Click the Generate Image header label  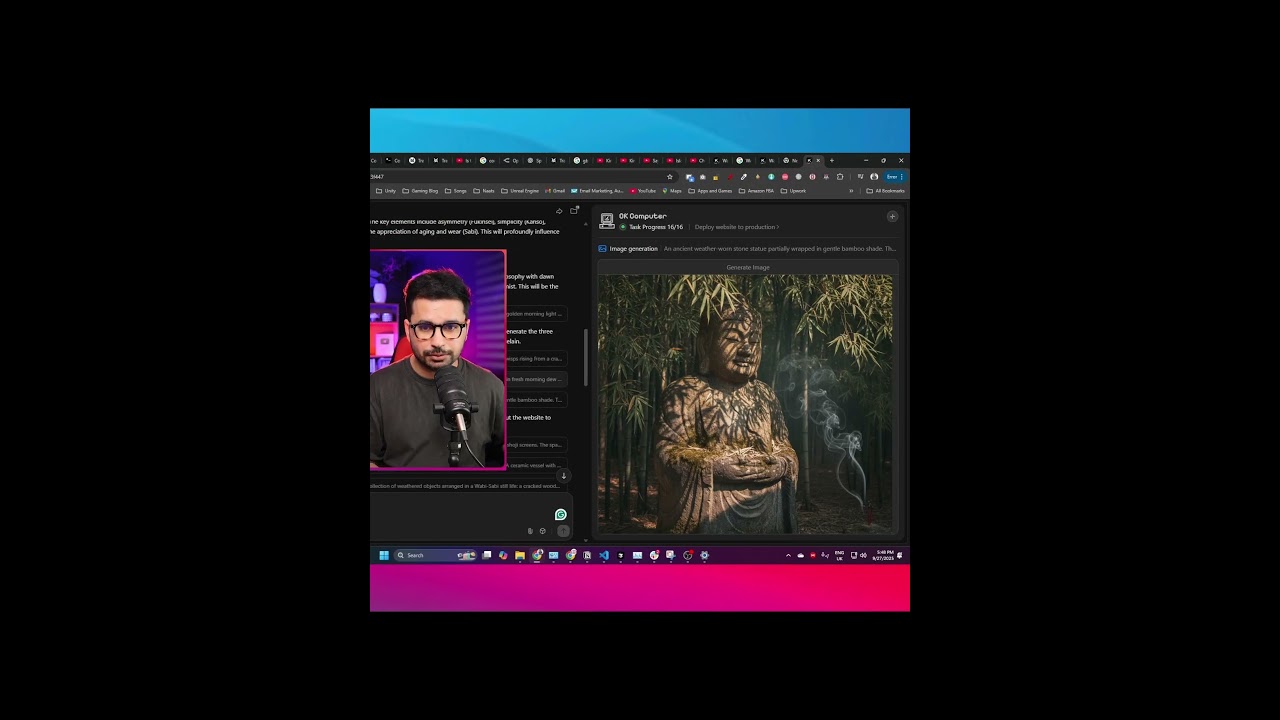coord(748,267)
